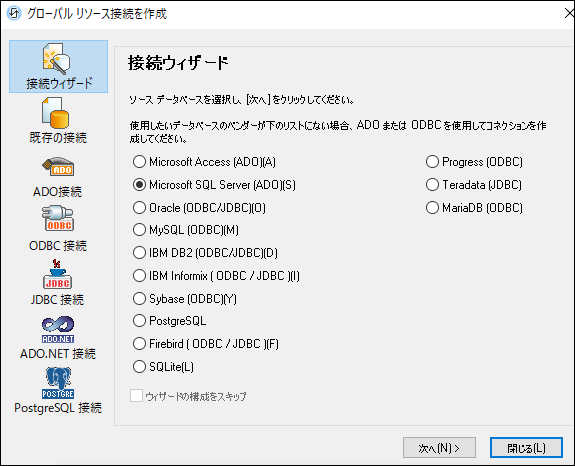Click the ADO.NET 接続 label text
Viewport: 575px width, 466px height.
coord(58,353)
